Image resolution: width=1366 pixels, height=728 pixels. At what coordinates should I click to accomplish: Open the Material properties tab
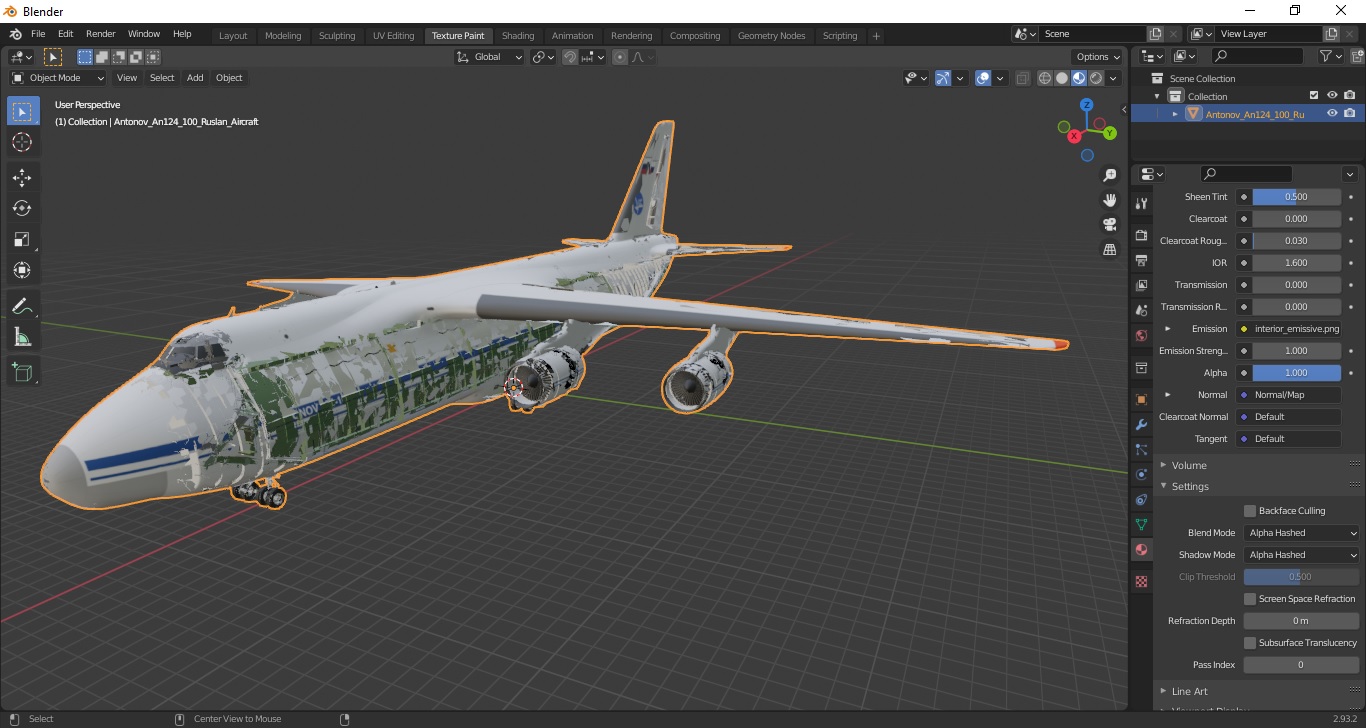[1141, 549]
